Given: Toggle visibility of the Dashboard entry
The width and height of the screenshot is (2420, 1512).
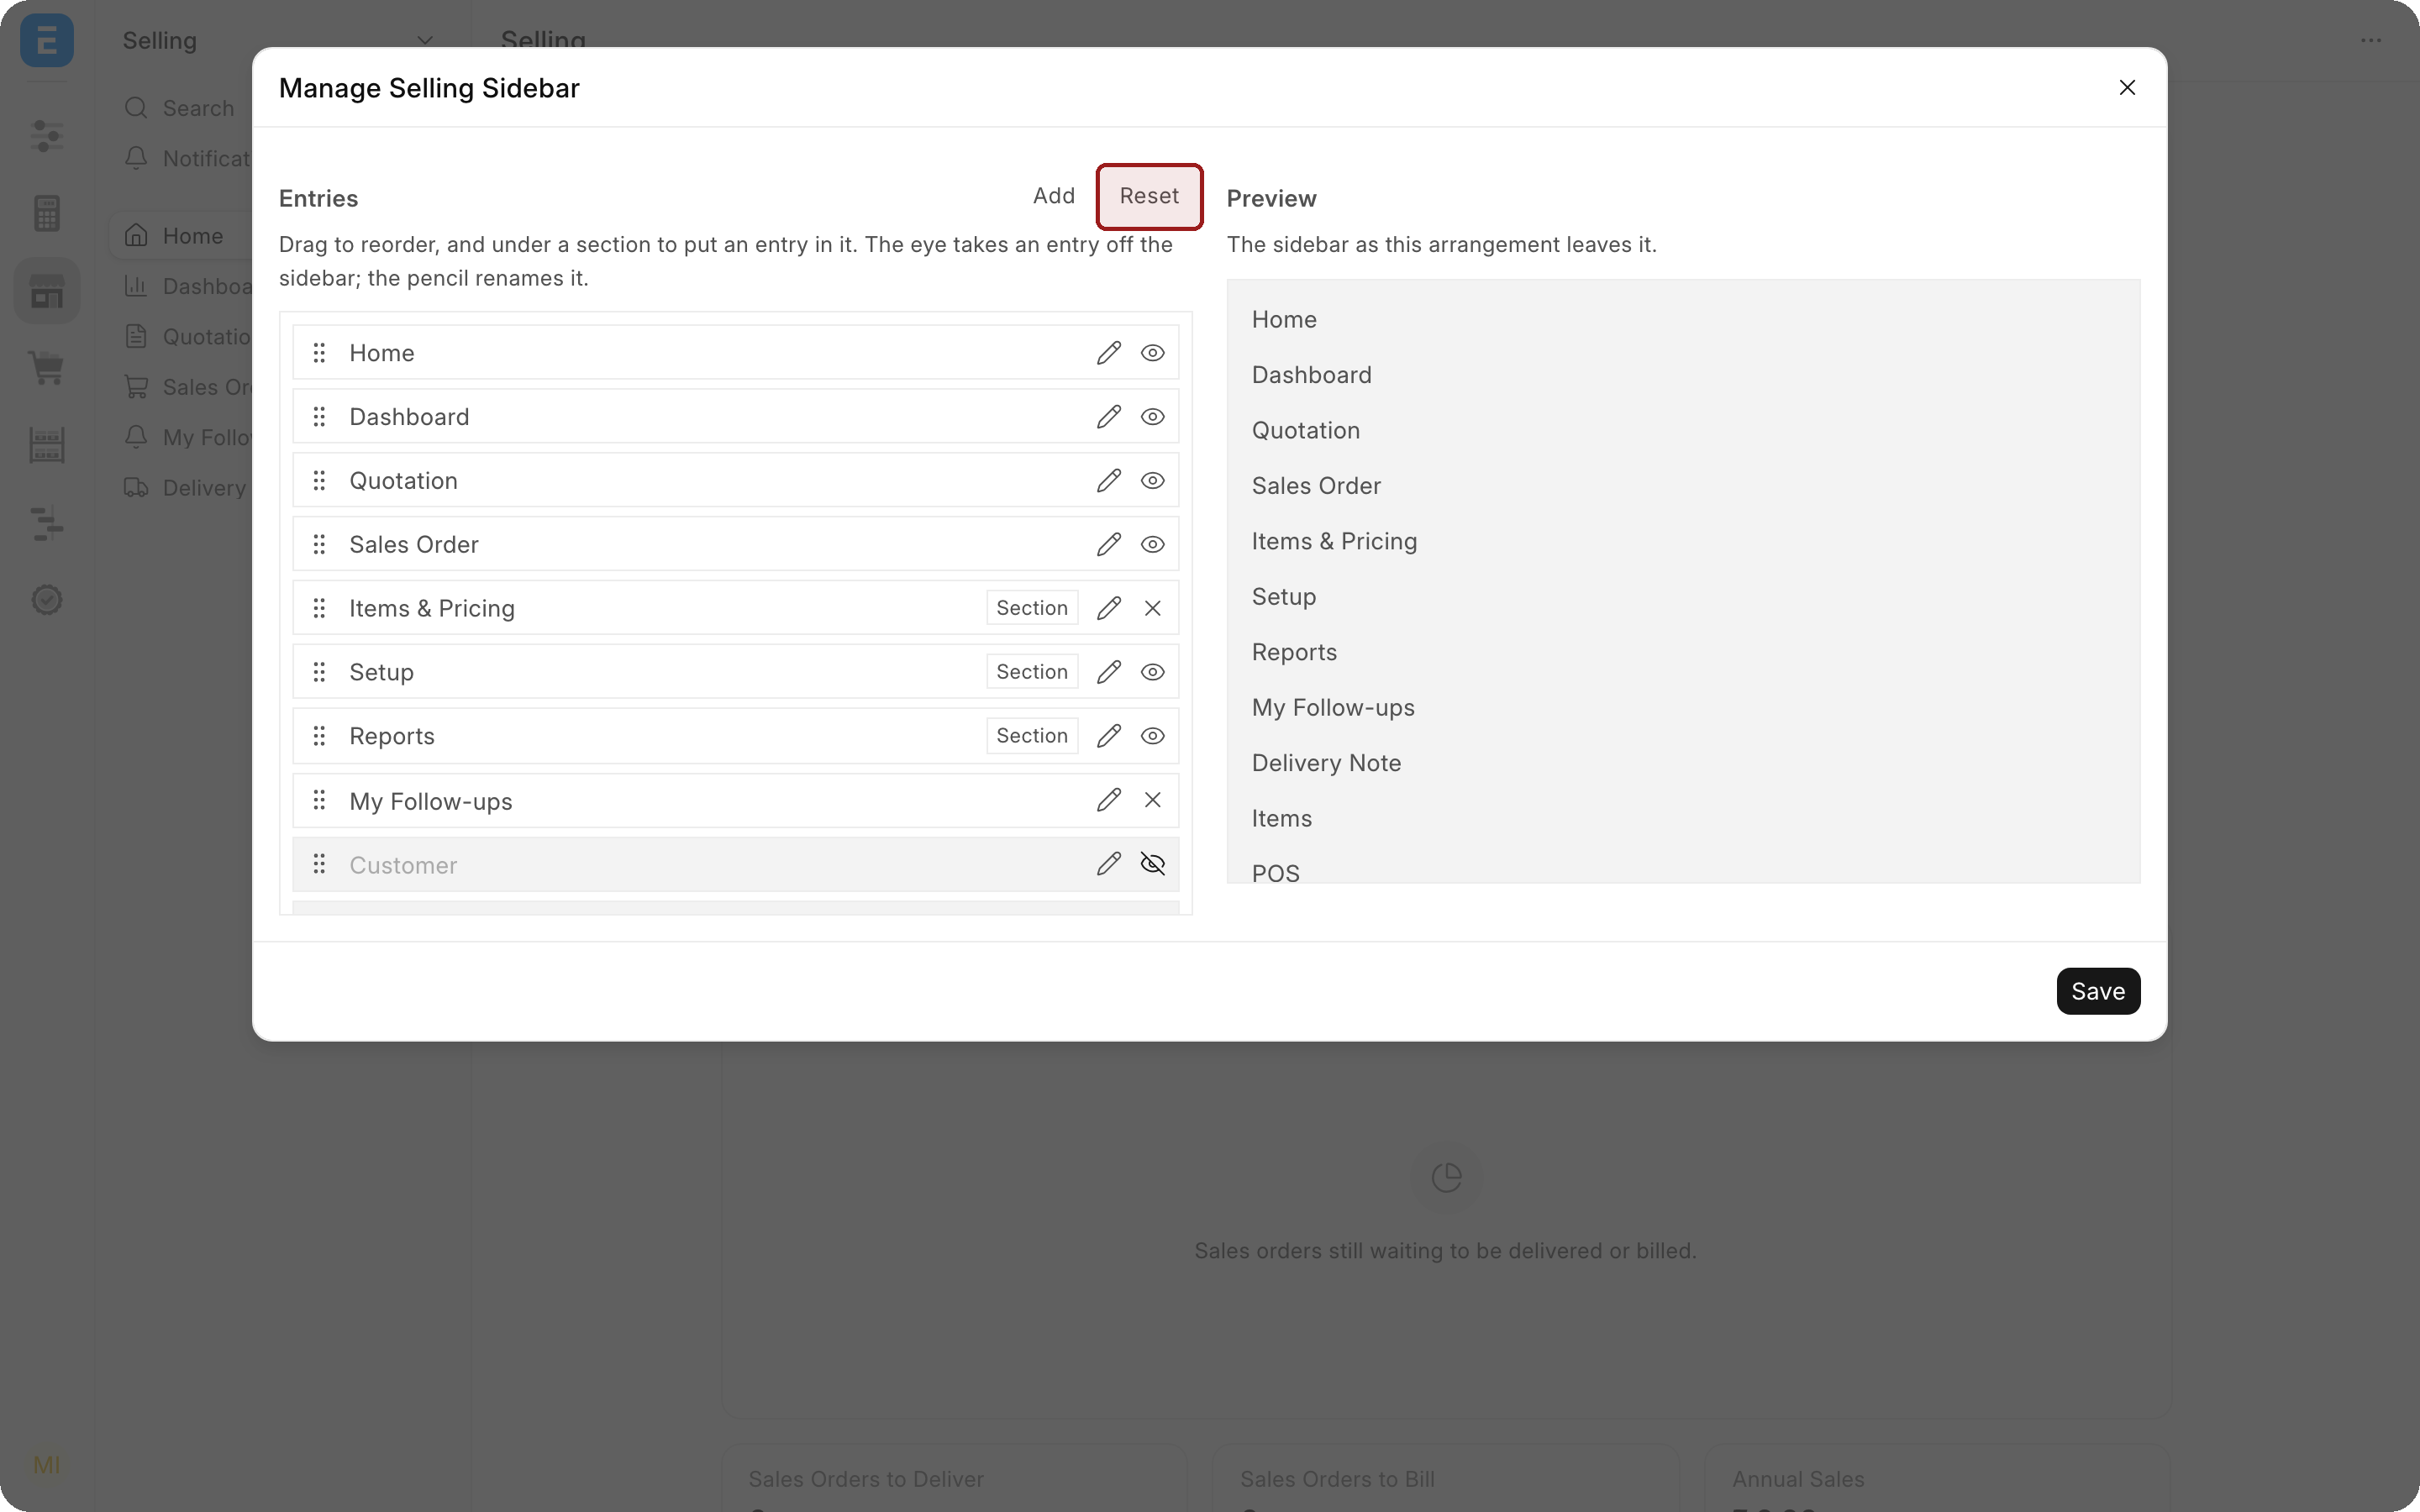Looking at the screenshot, I should (x=1152, y=417).
